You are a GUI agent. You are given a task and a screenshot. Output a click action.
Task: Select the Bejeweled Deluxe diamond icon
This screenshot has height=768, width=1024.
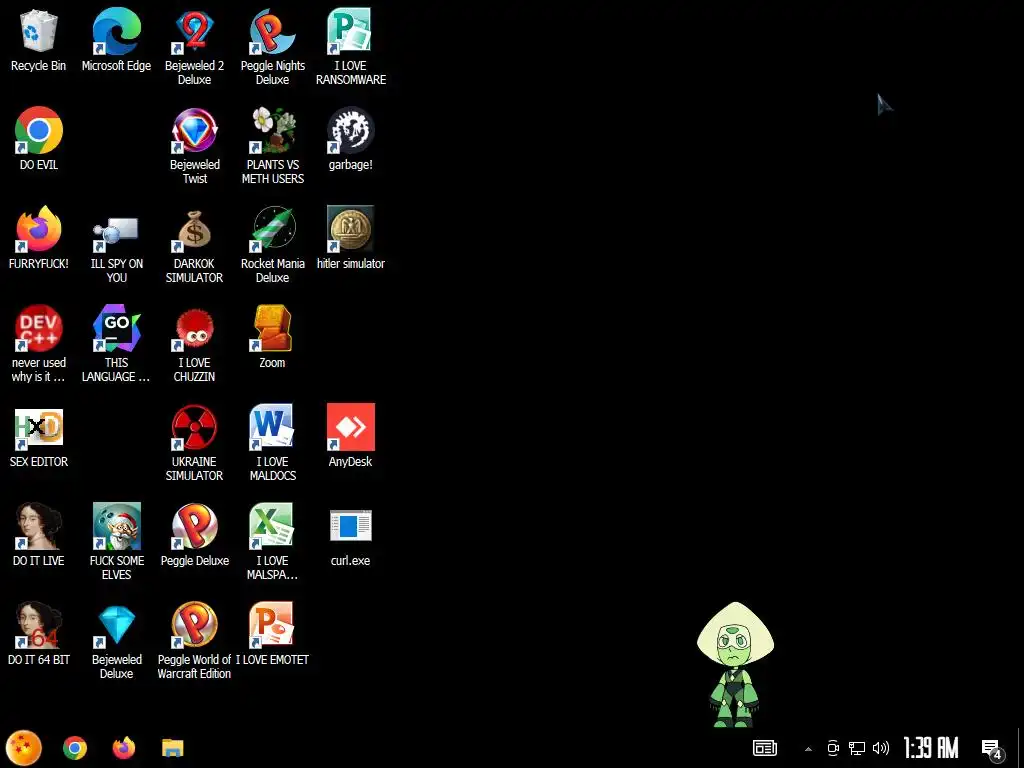[116, 641]
